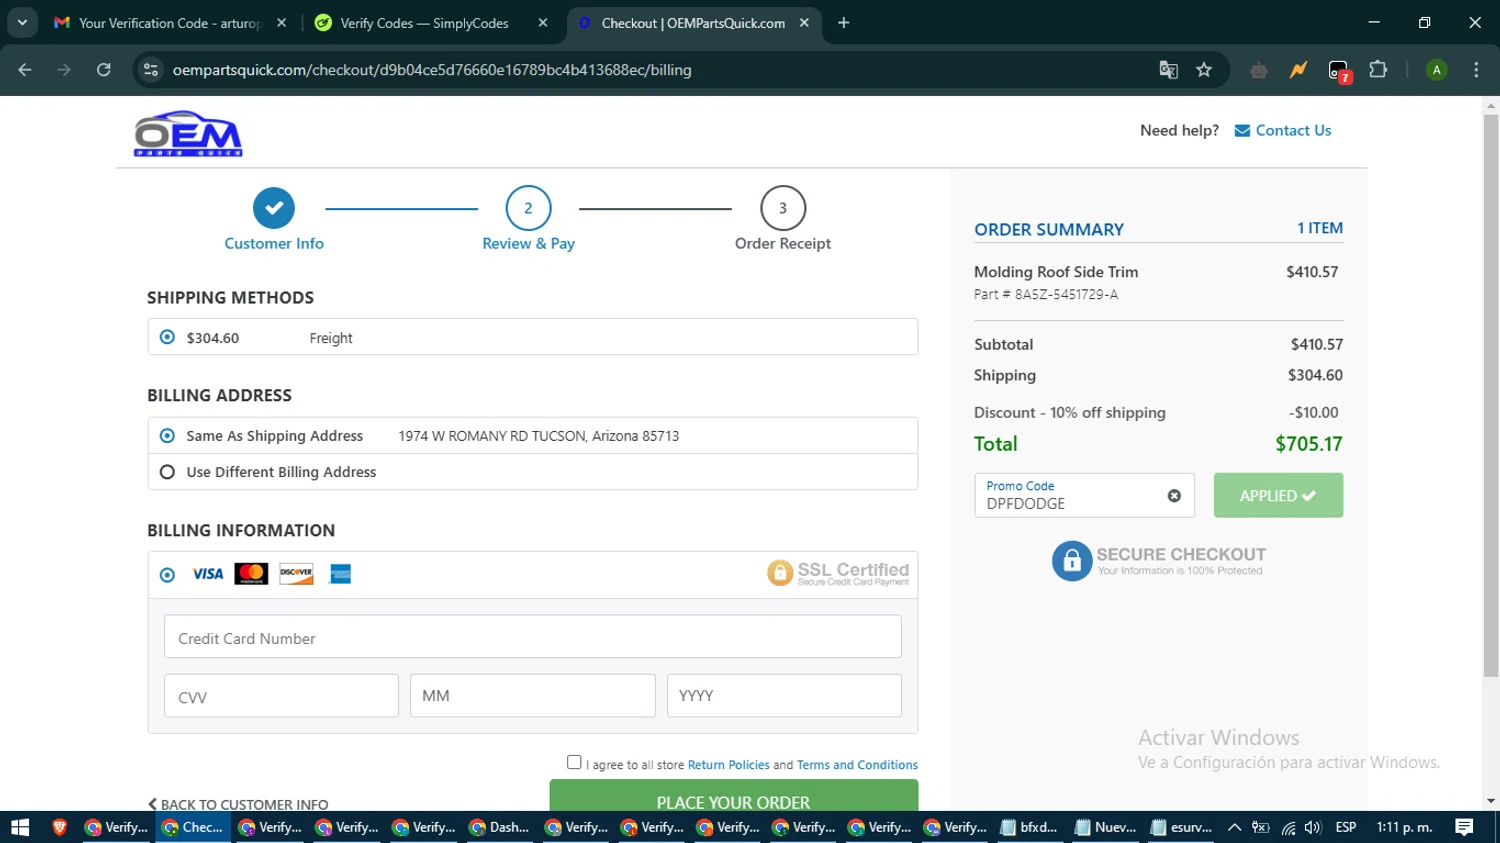This screenshot has width=1500, height=843.
Task: Open the Windows notification center icon
Action: tap(1464, 827)
